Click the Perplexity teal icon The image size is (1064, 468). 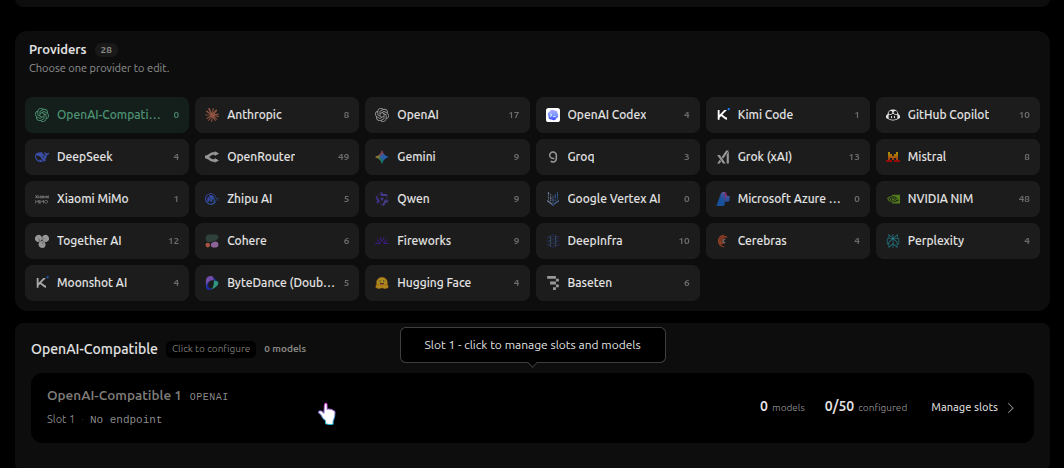pos(893,241)
